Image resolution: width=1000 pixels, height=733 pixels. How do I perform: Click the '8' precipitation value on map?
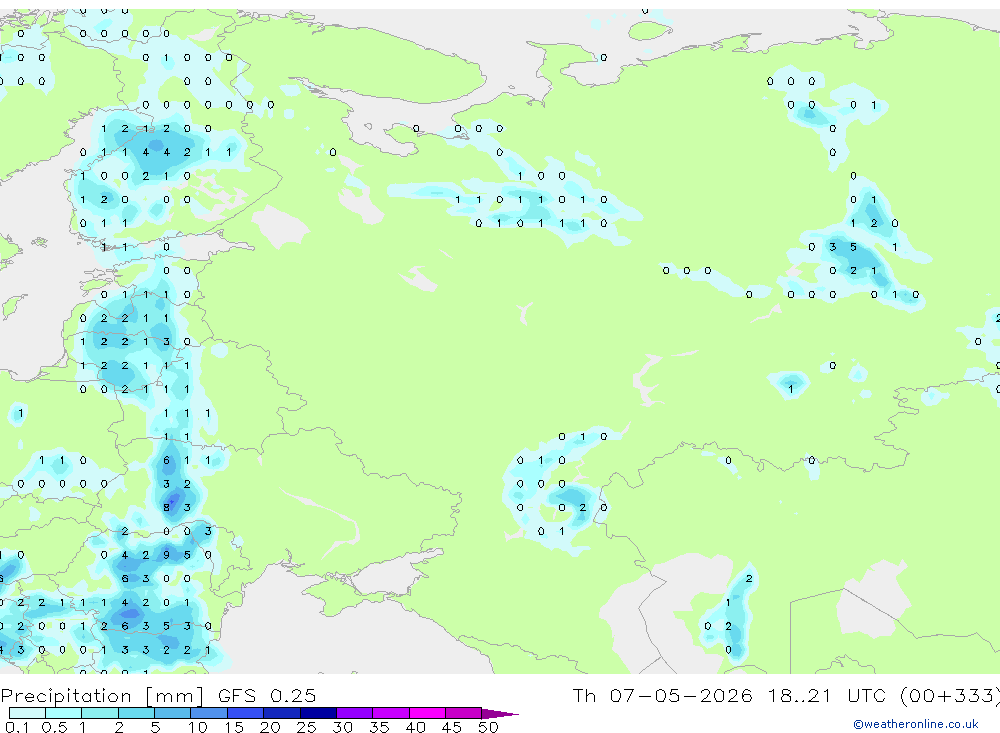click(166, 508)
